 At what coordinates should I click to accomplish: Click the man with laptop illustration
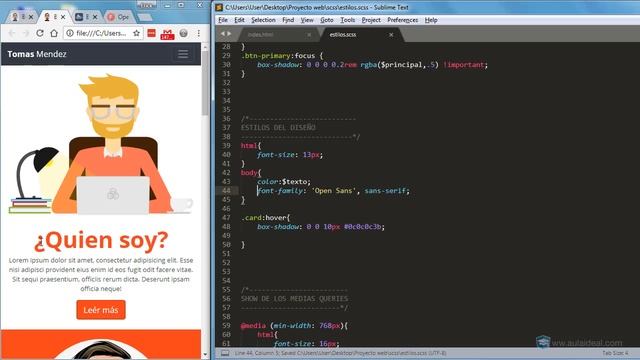pos(101,144)
